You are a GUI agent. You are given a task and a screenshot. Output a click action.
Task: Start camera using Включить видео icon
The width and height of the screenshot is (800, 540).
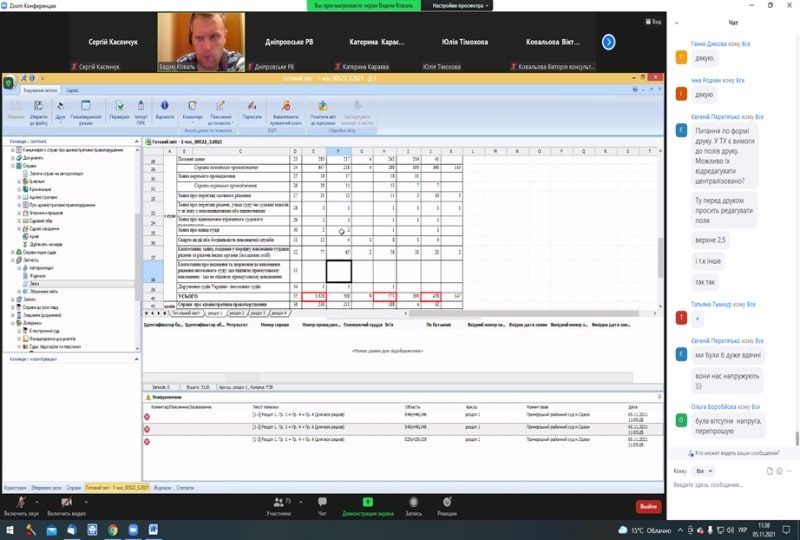(x=66, y=502)
